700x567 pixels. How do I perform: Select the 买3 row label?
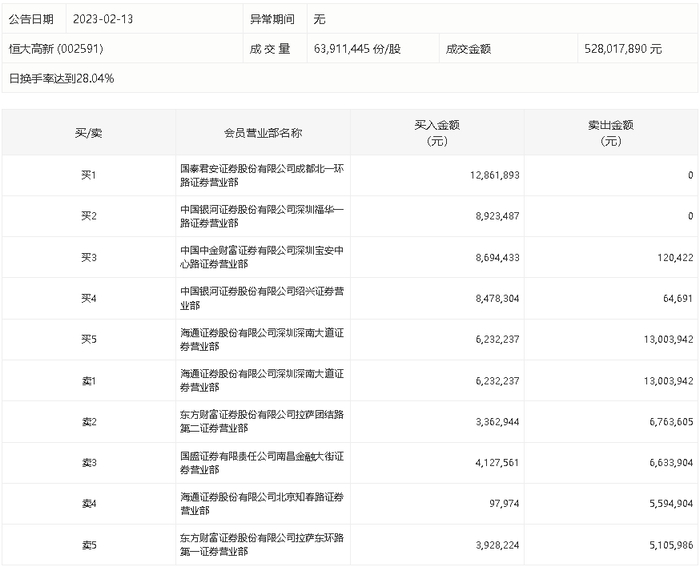88,258
